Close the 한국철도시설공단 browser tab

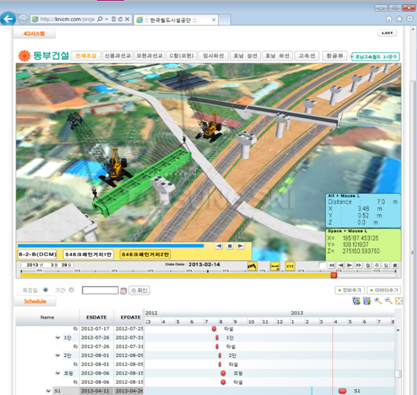(214, 20)
